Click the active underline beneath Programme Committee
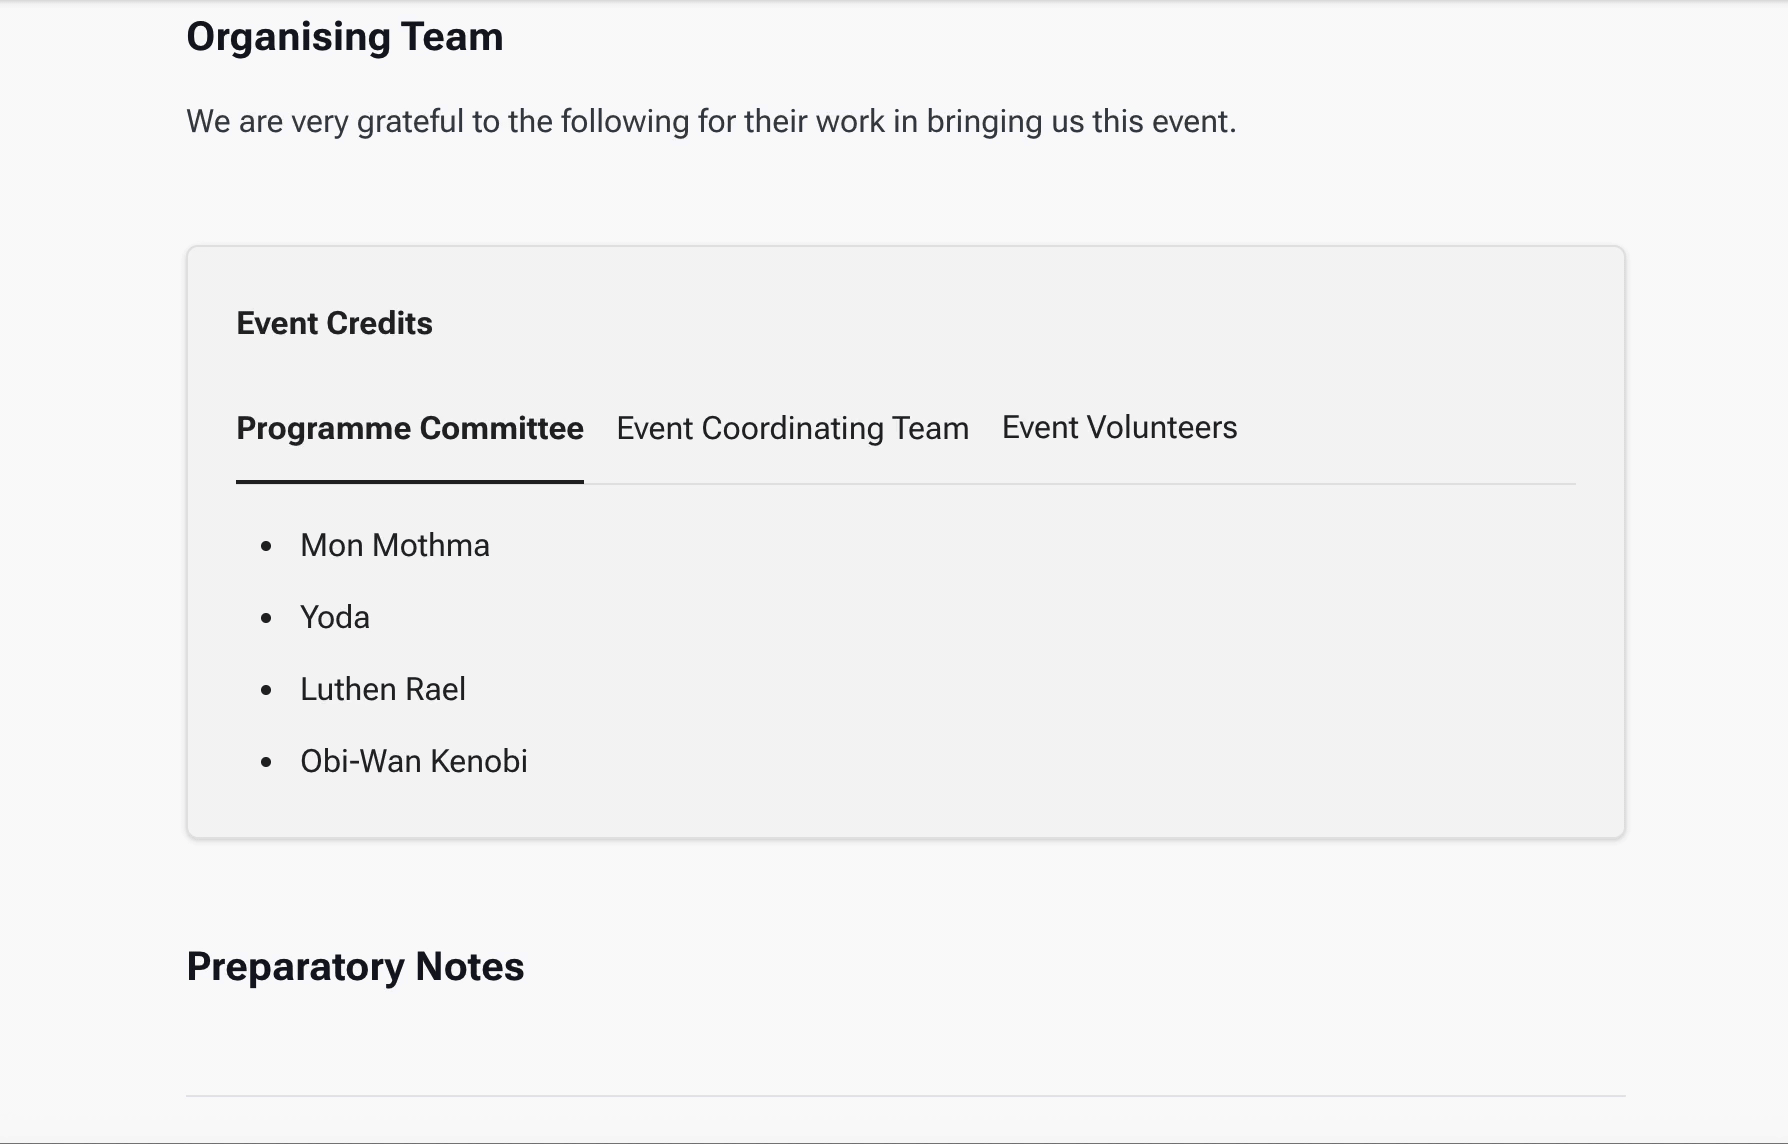1788x1144 pixels. click(x=409, y=481)
